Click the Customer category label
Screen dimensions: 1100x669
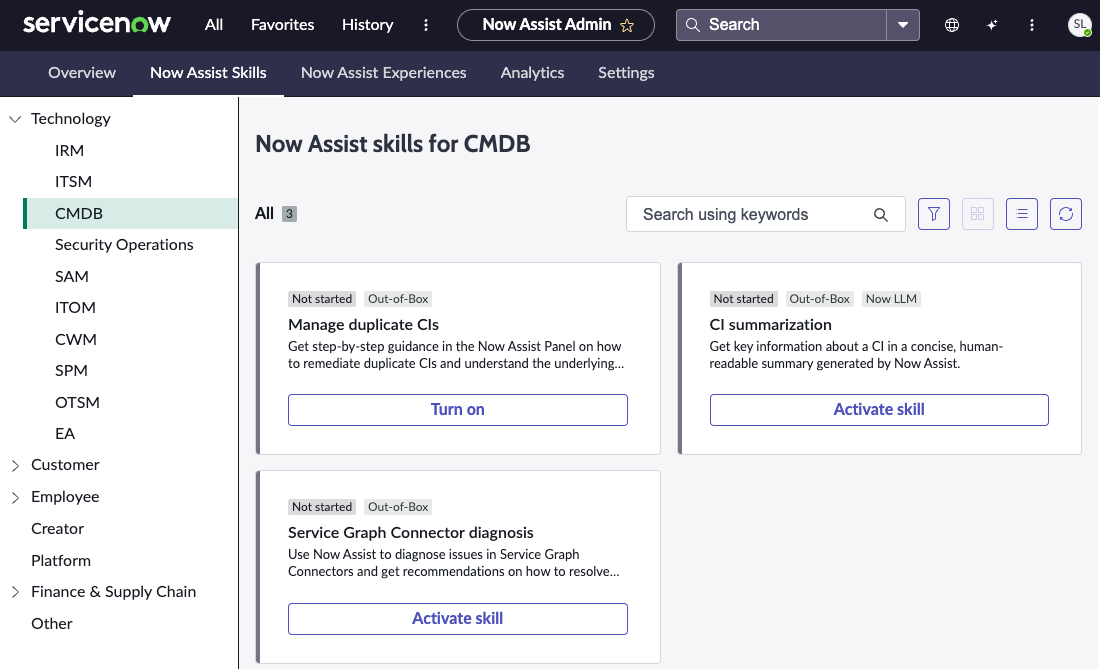(x=65, y=465)
